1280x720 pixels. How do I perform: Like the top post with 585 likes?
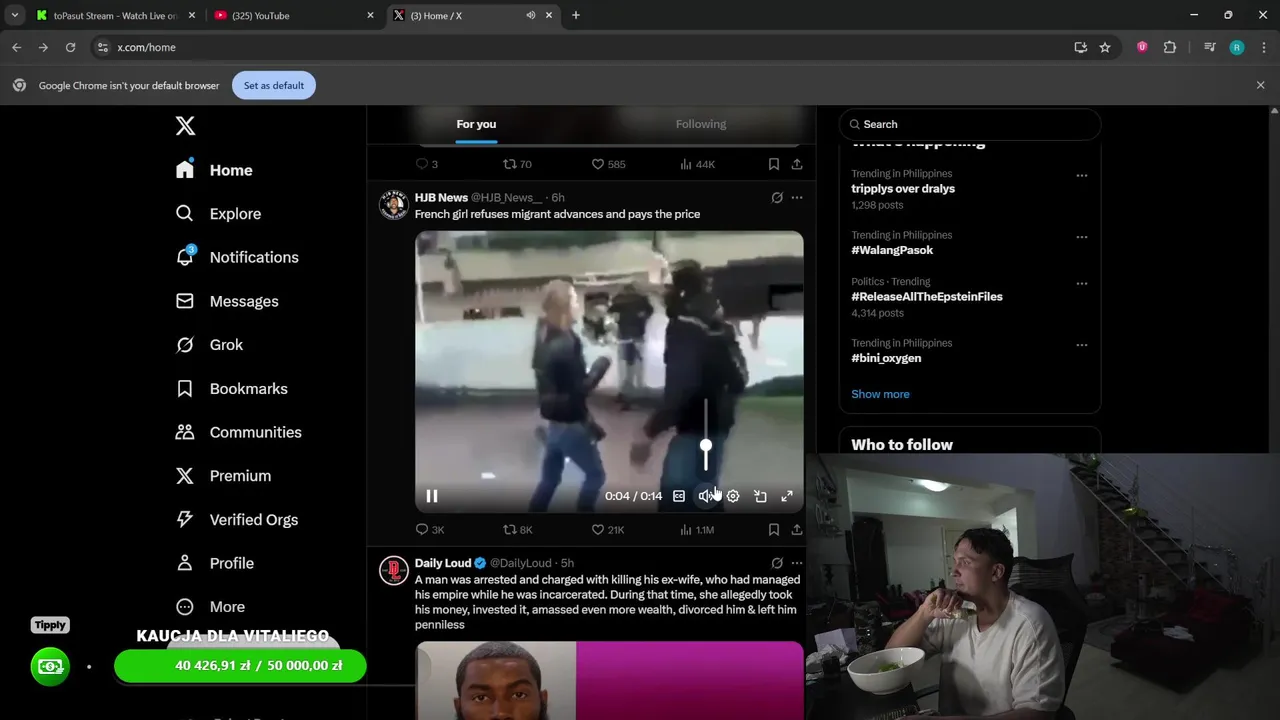tap(608, 164)
